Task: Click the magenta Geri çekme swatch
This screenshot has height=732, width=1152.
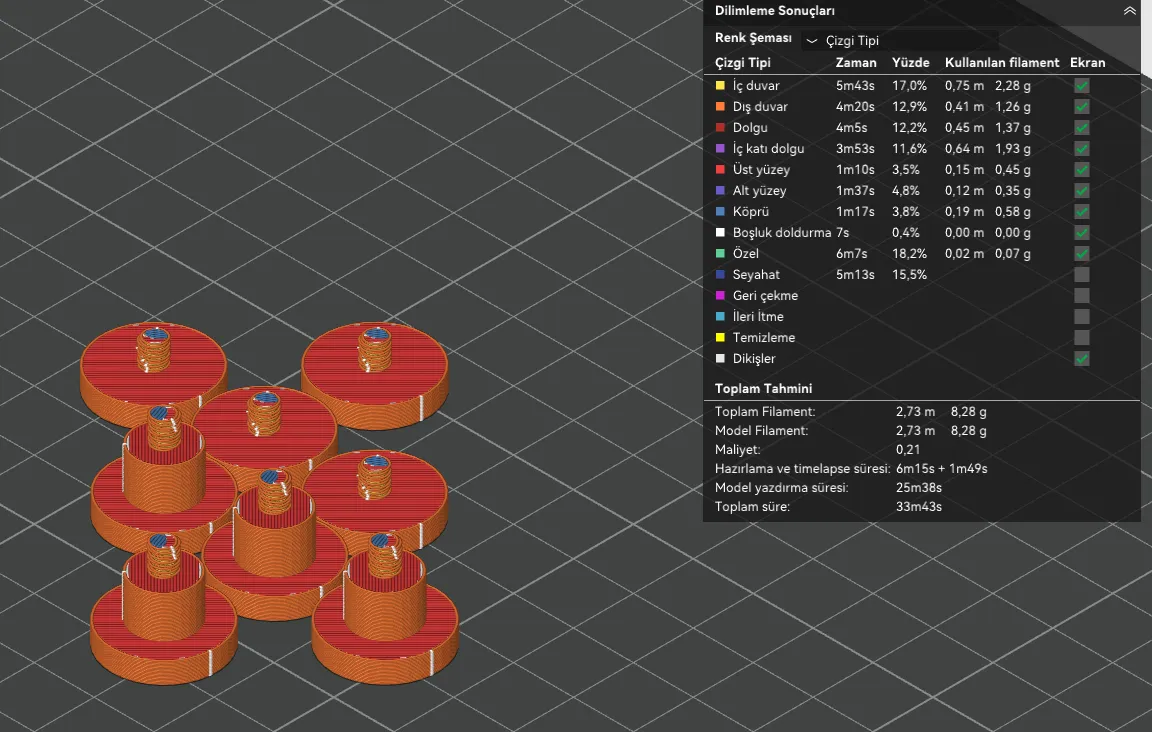Action: (720, 295)
